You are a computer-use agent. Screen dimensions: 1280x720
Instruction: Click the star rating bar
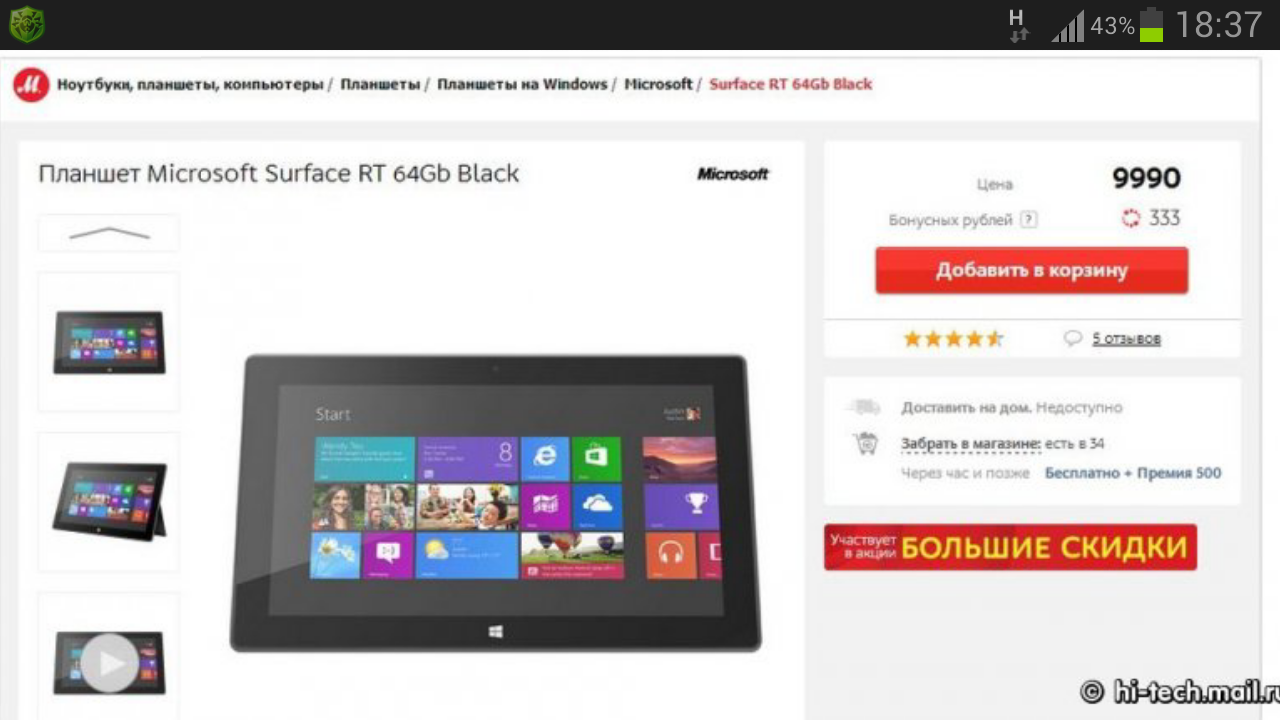tap(953, 339)
